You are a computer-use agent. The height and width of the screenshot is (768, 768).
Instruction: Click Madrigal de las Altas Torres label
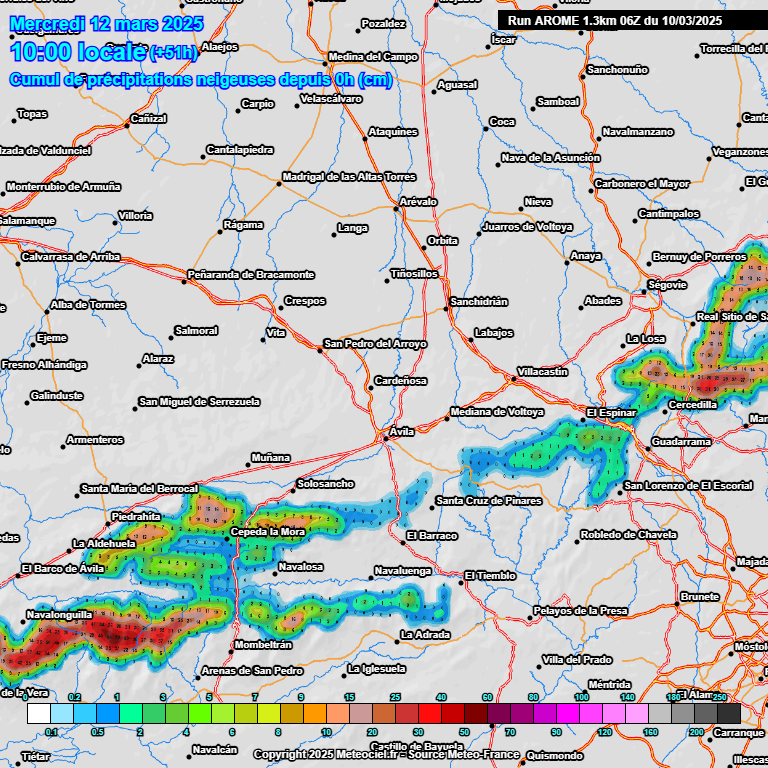tap(349, 177)
